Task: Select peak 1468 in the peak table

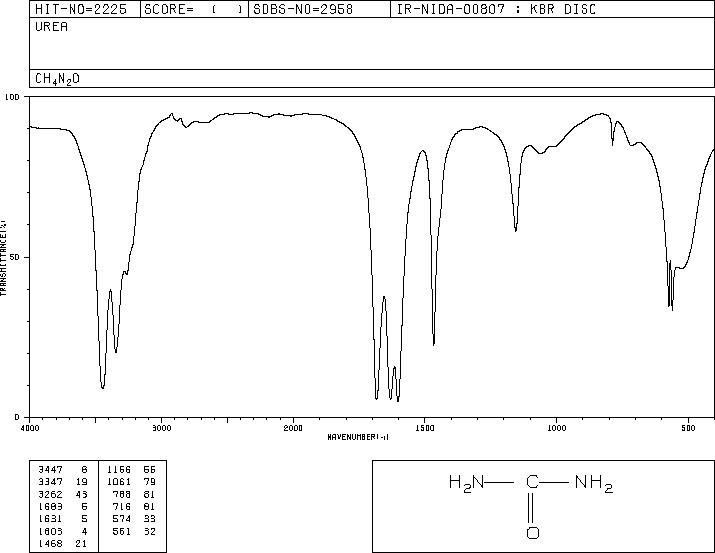Action: 50,543
